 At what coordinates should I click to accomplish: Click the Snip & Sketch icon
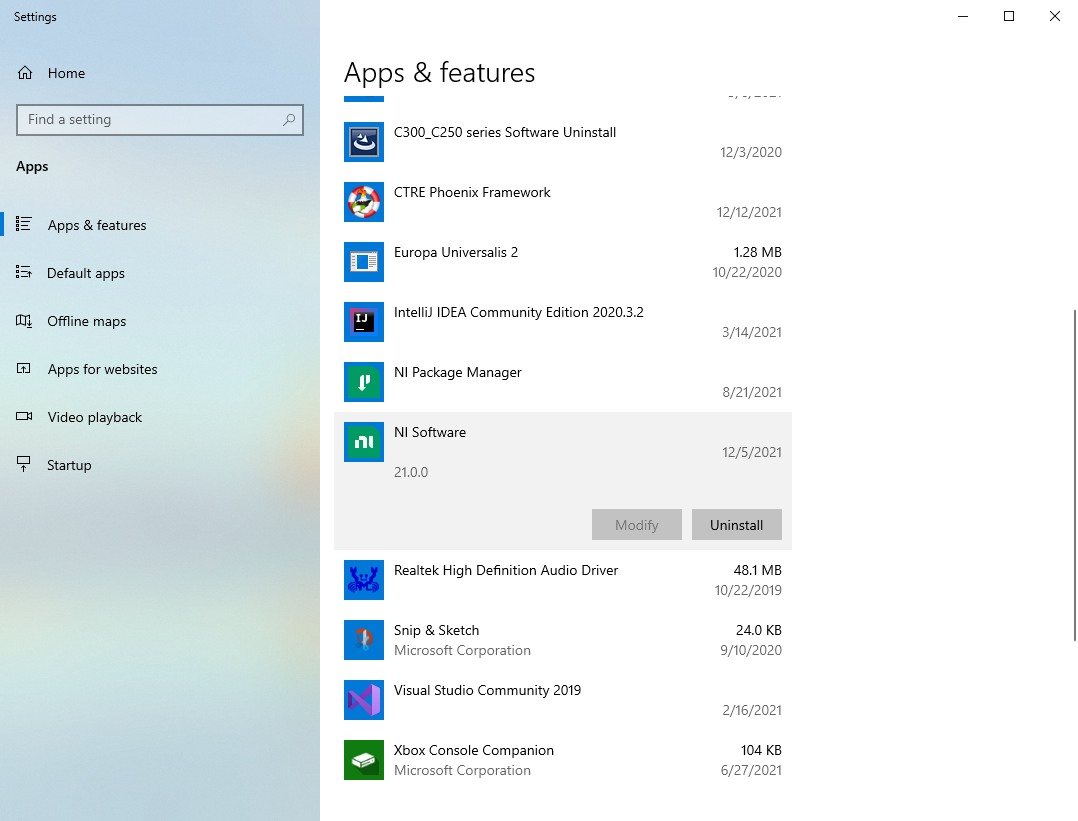click(363, 640)
